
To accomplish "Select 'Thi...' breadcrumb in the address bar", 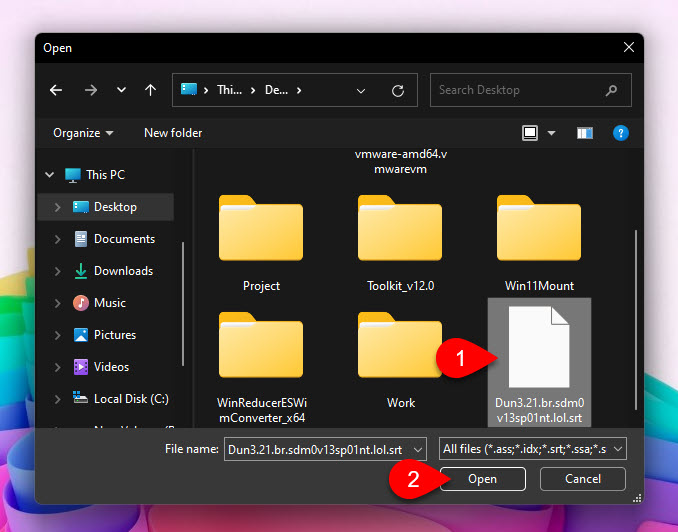I will pyautogui.click(x=229, y=90).
